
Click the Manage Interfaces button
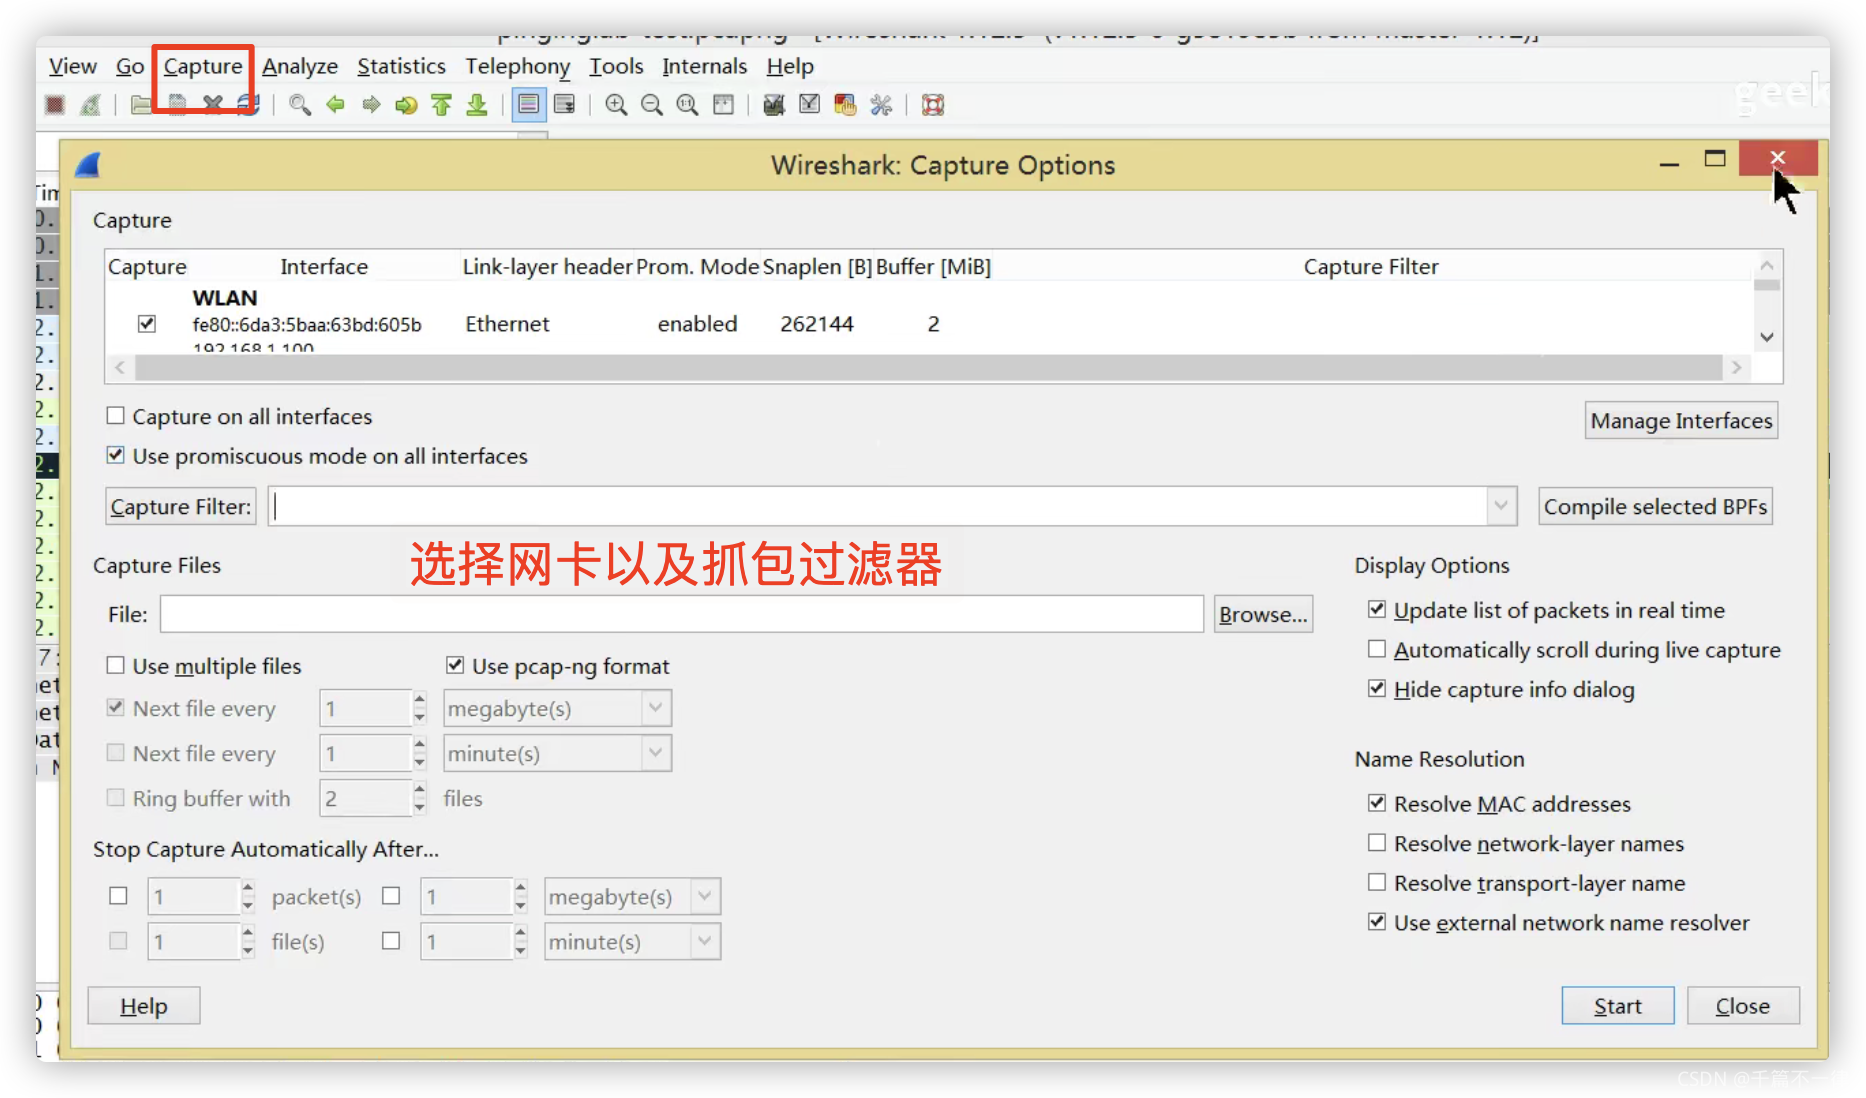click(1681, 420)
